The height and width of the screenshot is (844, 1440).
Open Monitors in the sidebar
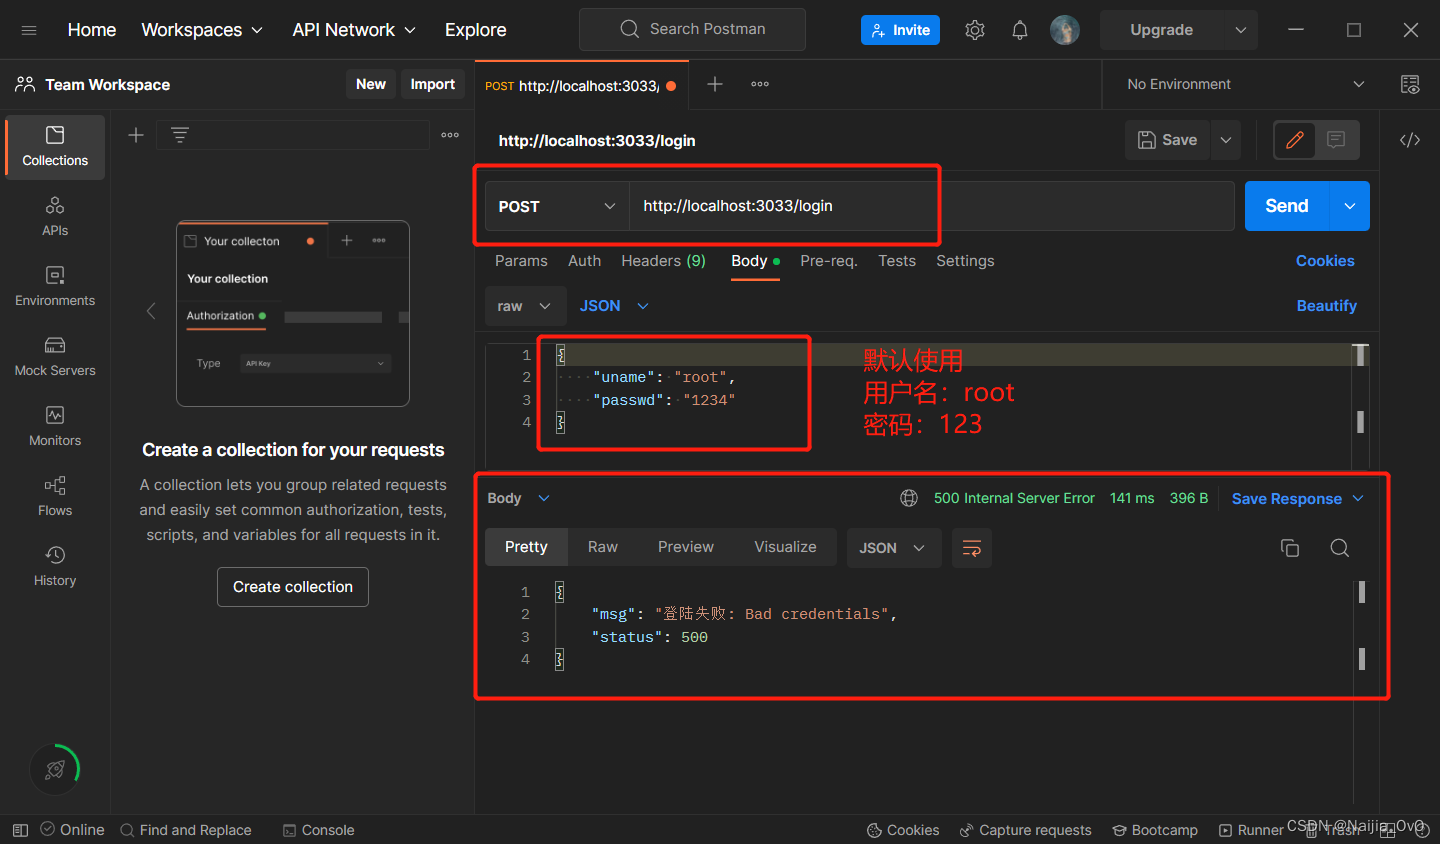coord(55,427)
